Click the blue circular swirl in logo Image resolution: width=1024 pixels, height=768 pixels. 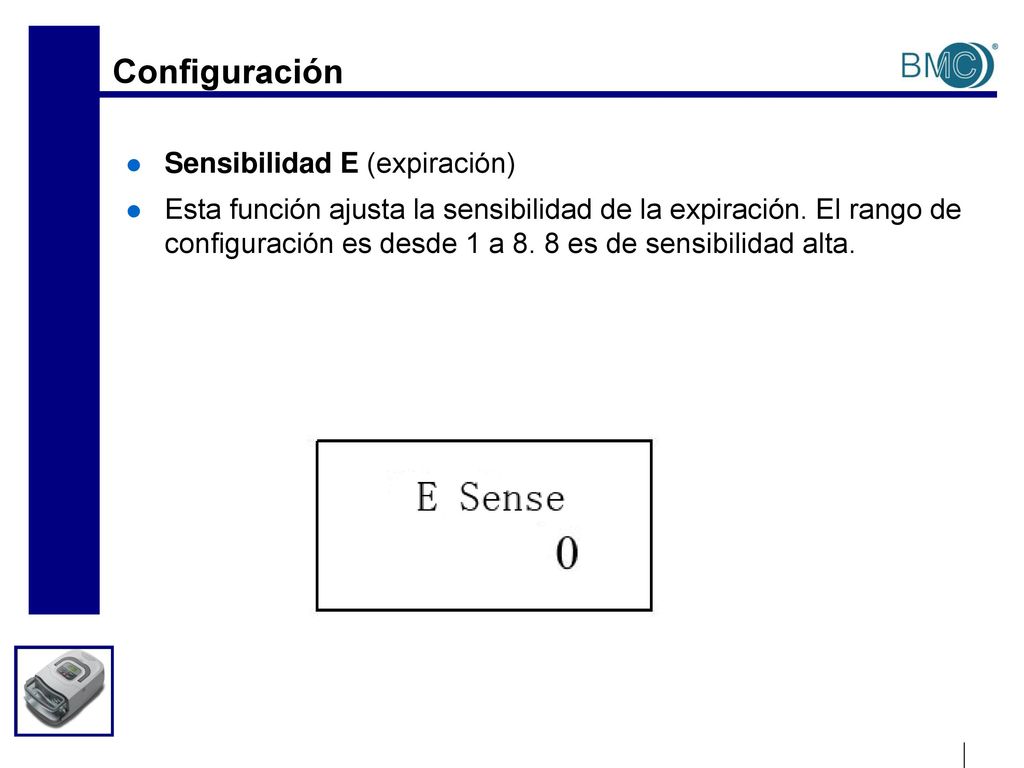pyautogui.click(x=968, y=65)
